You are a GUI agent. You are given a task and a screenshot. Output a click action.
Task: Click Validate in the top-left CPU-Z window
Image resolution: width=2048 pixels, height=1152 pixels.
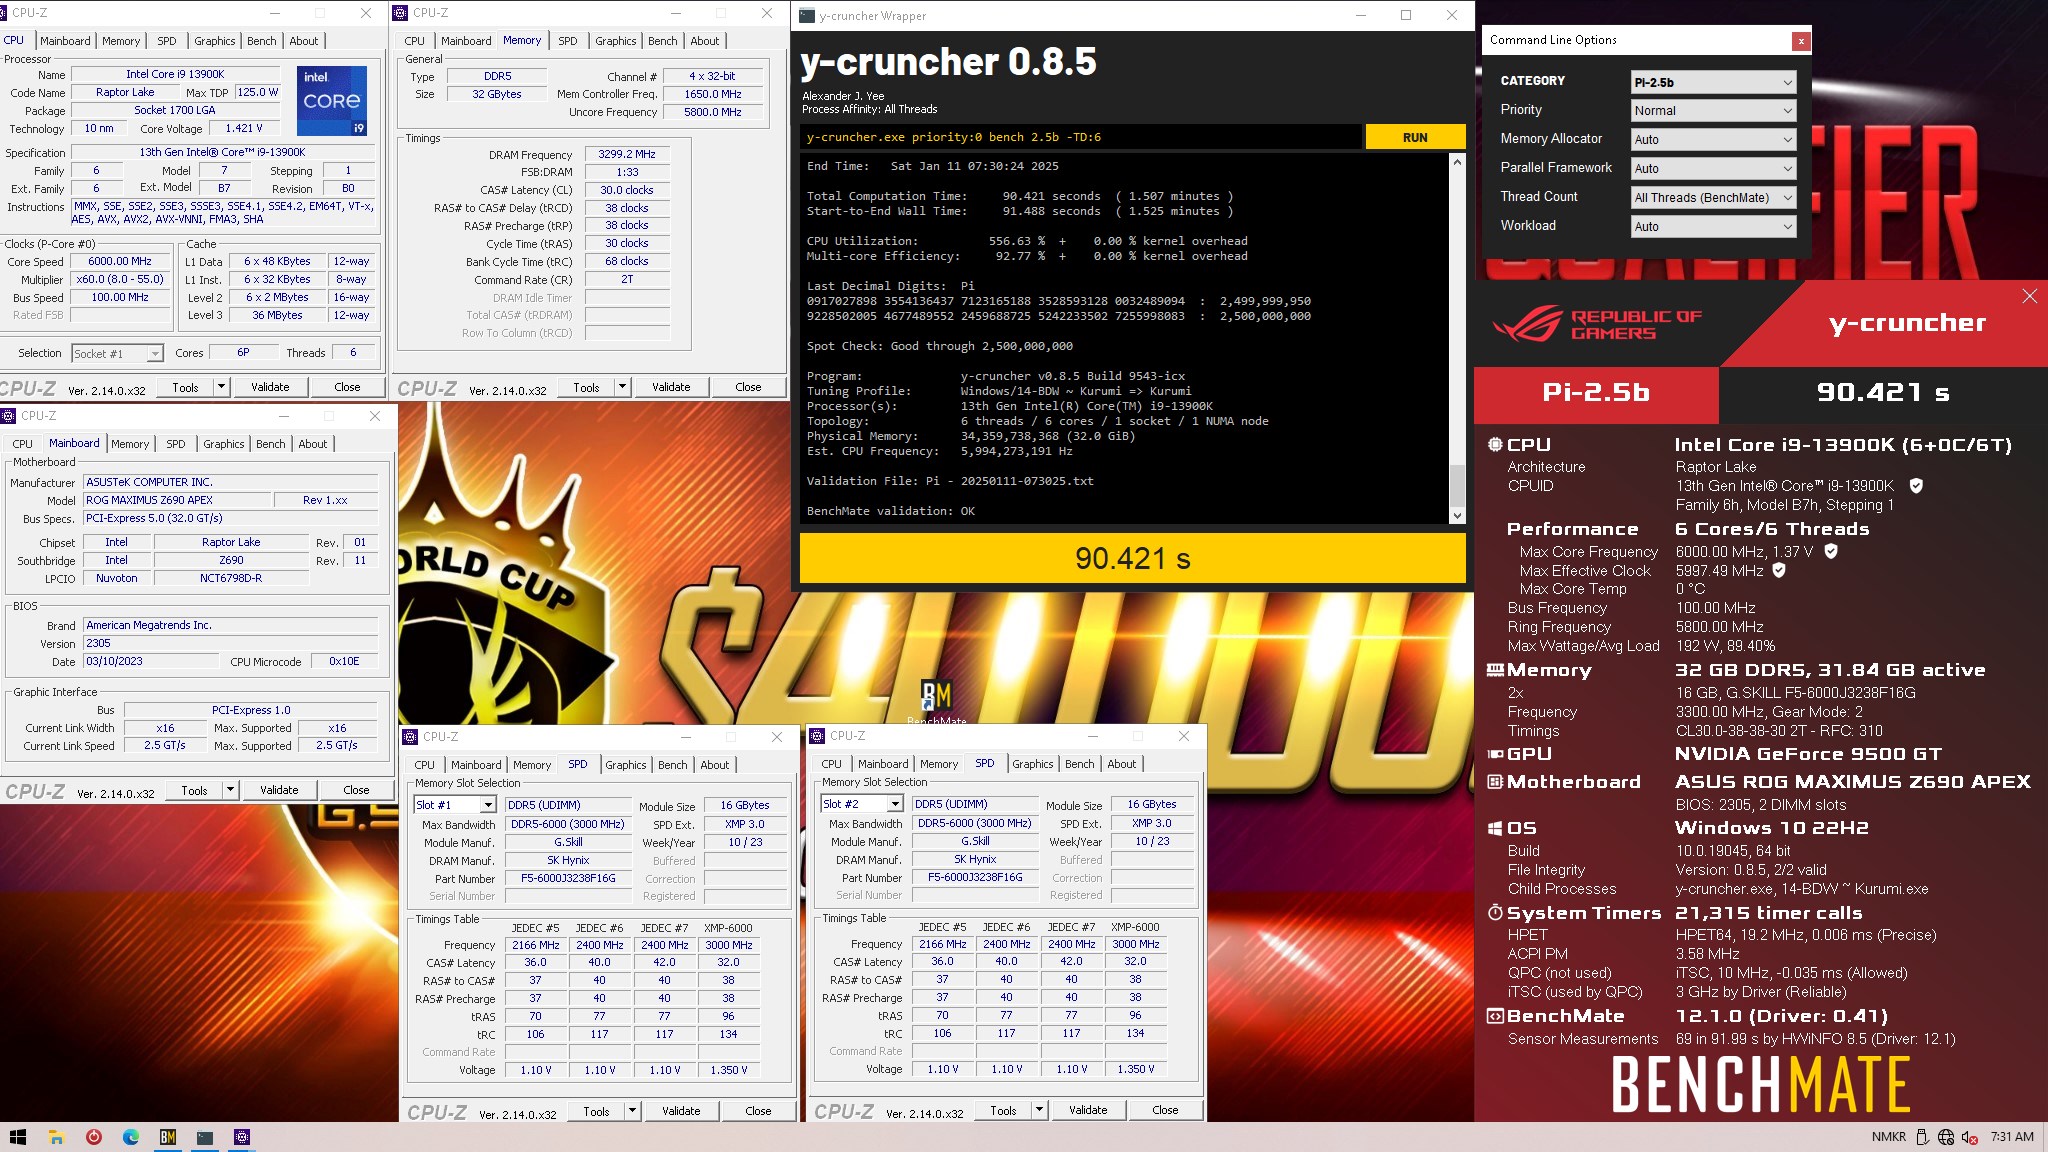[x=270, y=387]
